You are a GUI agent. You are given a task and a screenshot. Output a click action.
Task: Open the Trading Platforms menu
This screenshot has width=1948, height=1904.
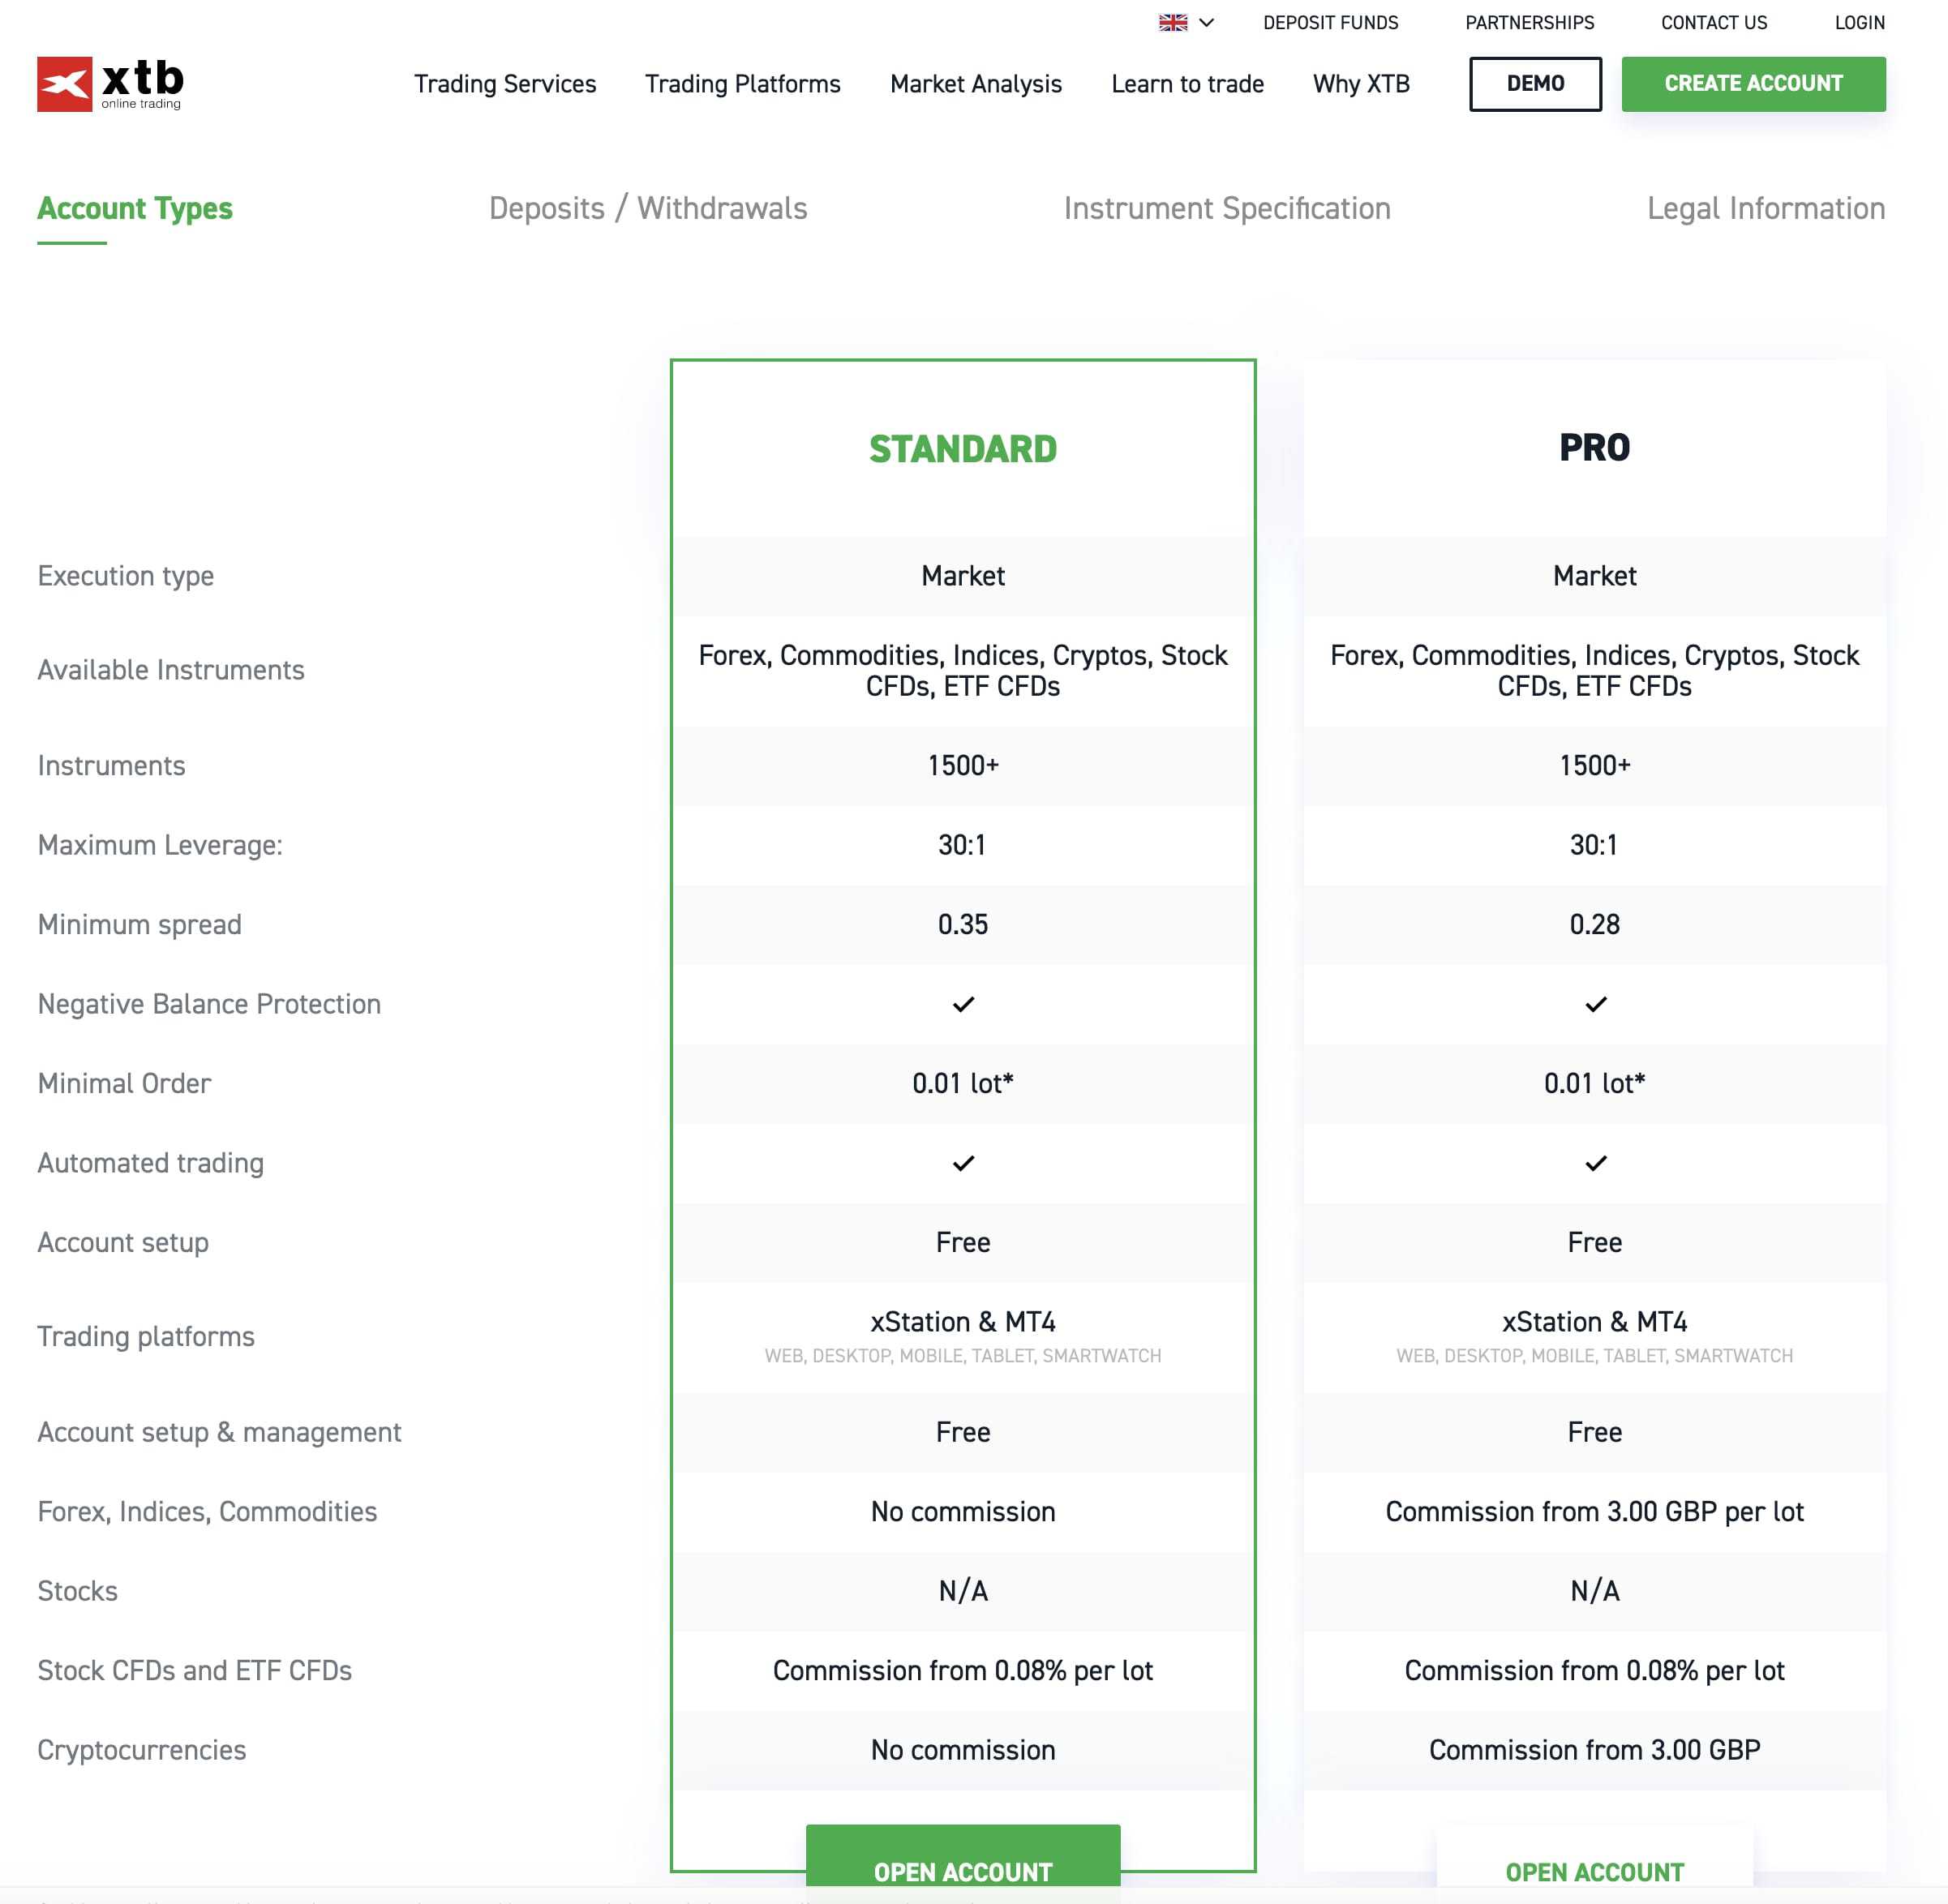point(743,84)
